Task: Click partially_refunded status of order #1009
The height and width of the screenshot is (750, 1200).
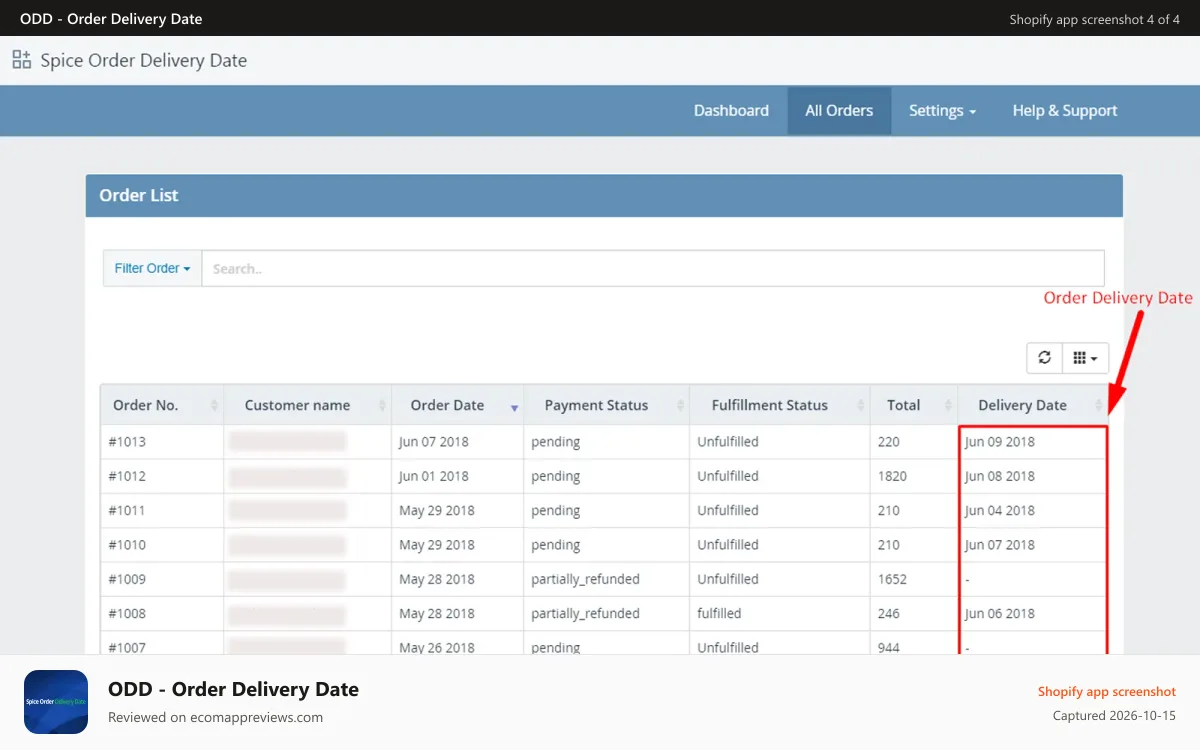Action: (x=585, y=579)
